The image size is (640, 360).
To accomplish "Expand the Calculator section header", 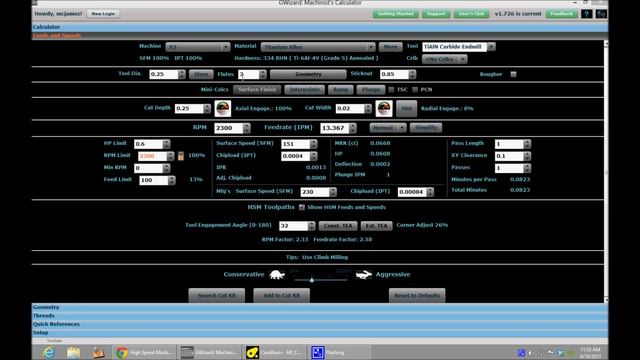I will tap(320, 27).
